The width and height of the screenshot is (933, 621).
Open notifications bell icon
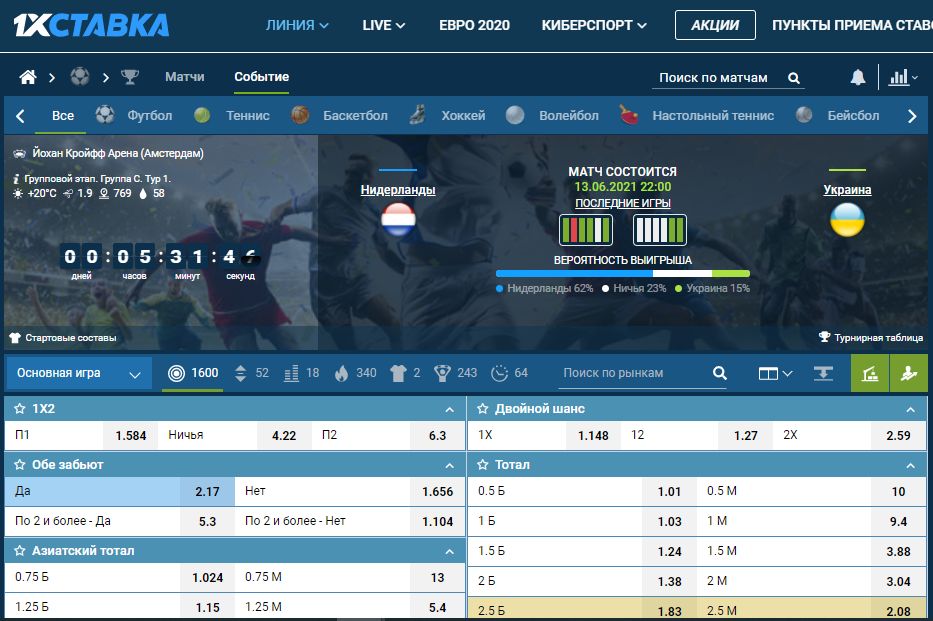pyautogui.click(x=857, y=77)
